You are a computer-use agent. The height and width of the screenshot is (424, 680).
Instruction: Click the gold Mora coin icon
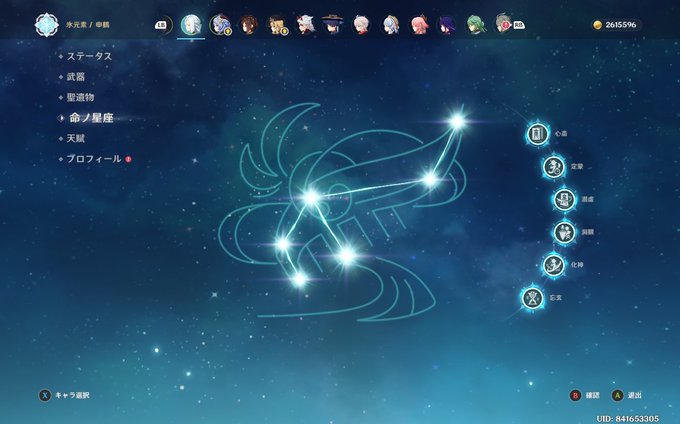tap(598, 25)
